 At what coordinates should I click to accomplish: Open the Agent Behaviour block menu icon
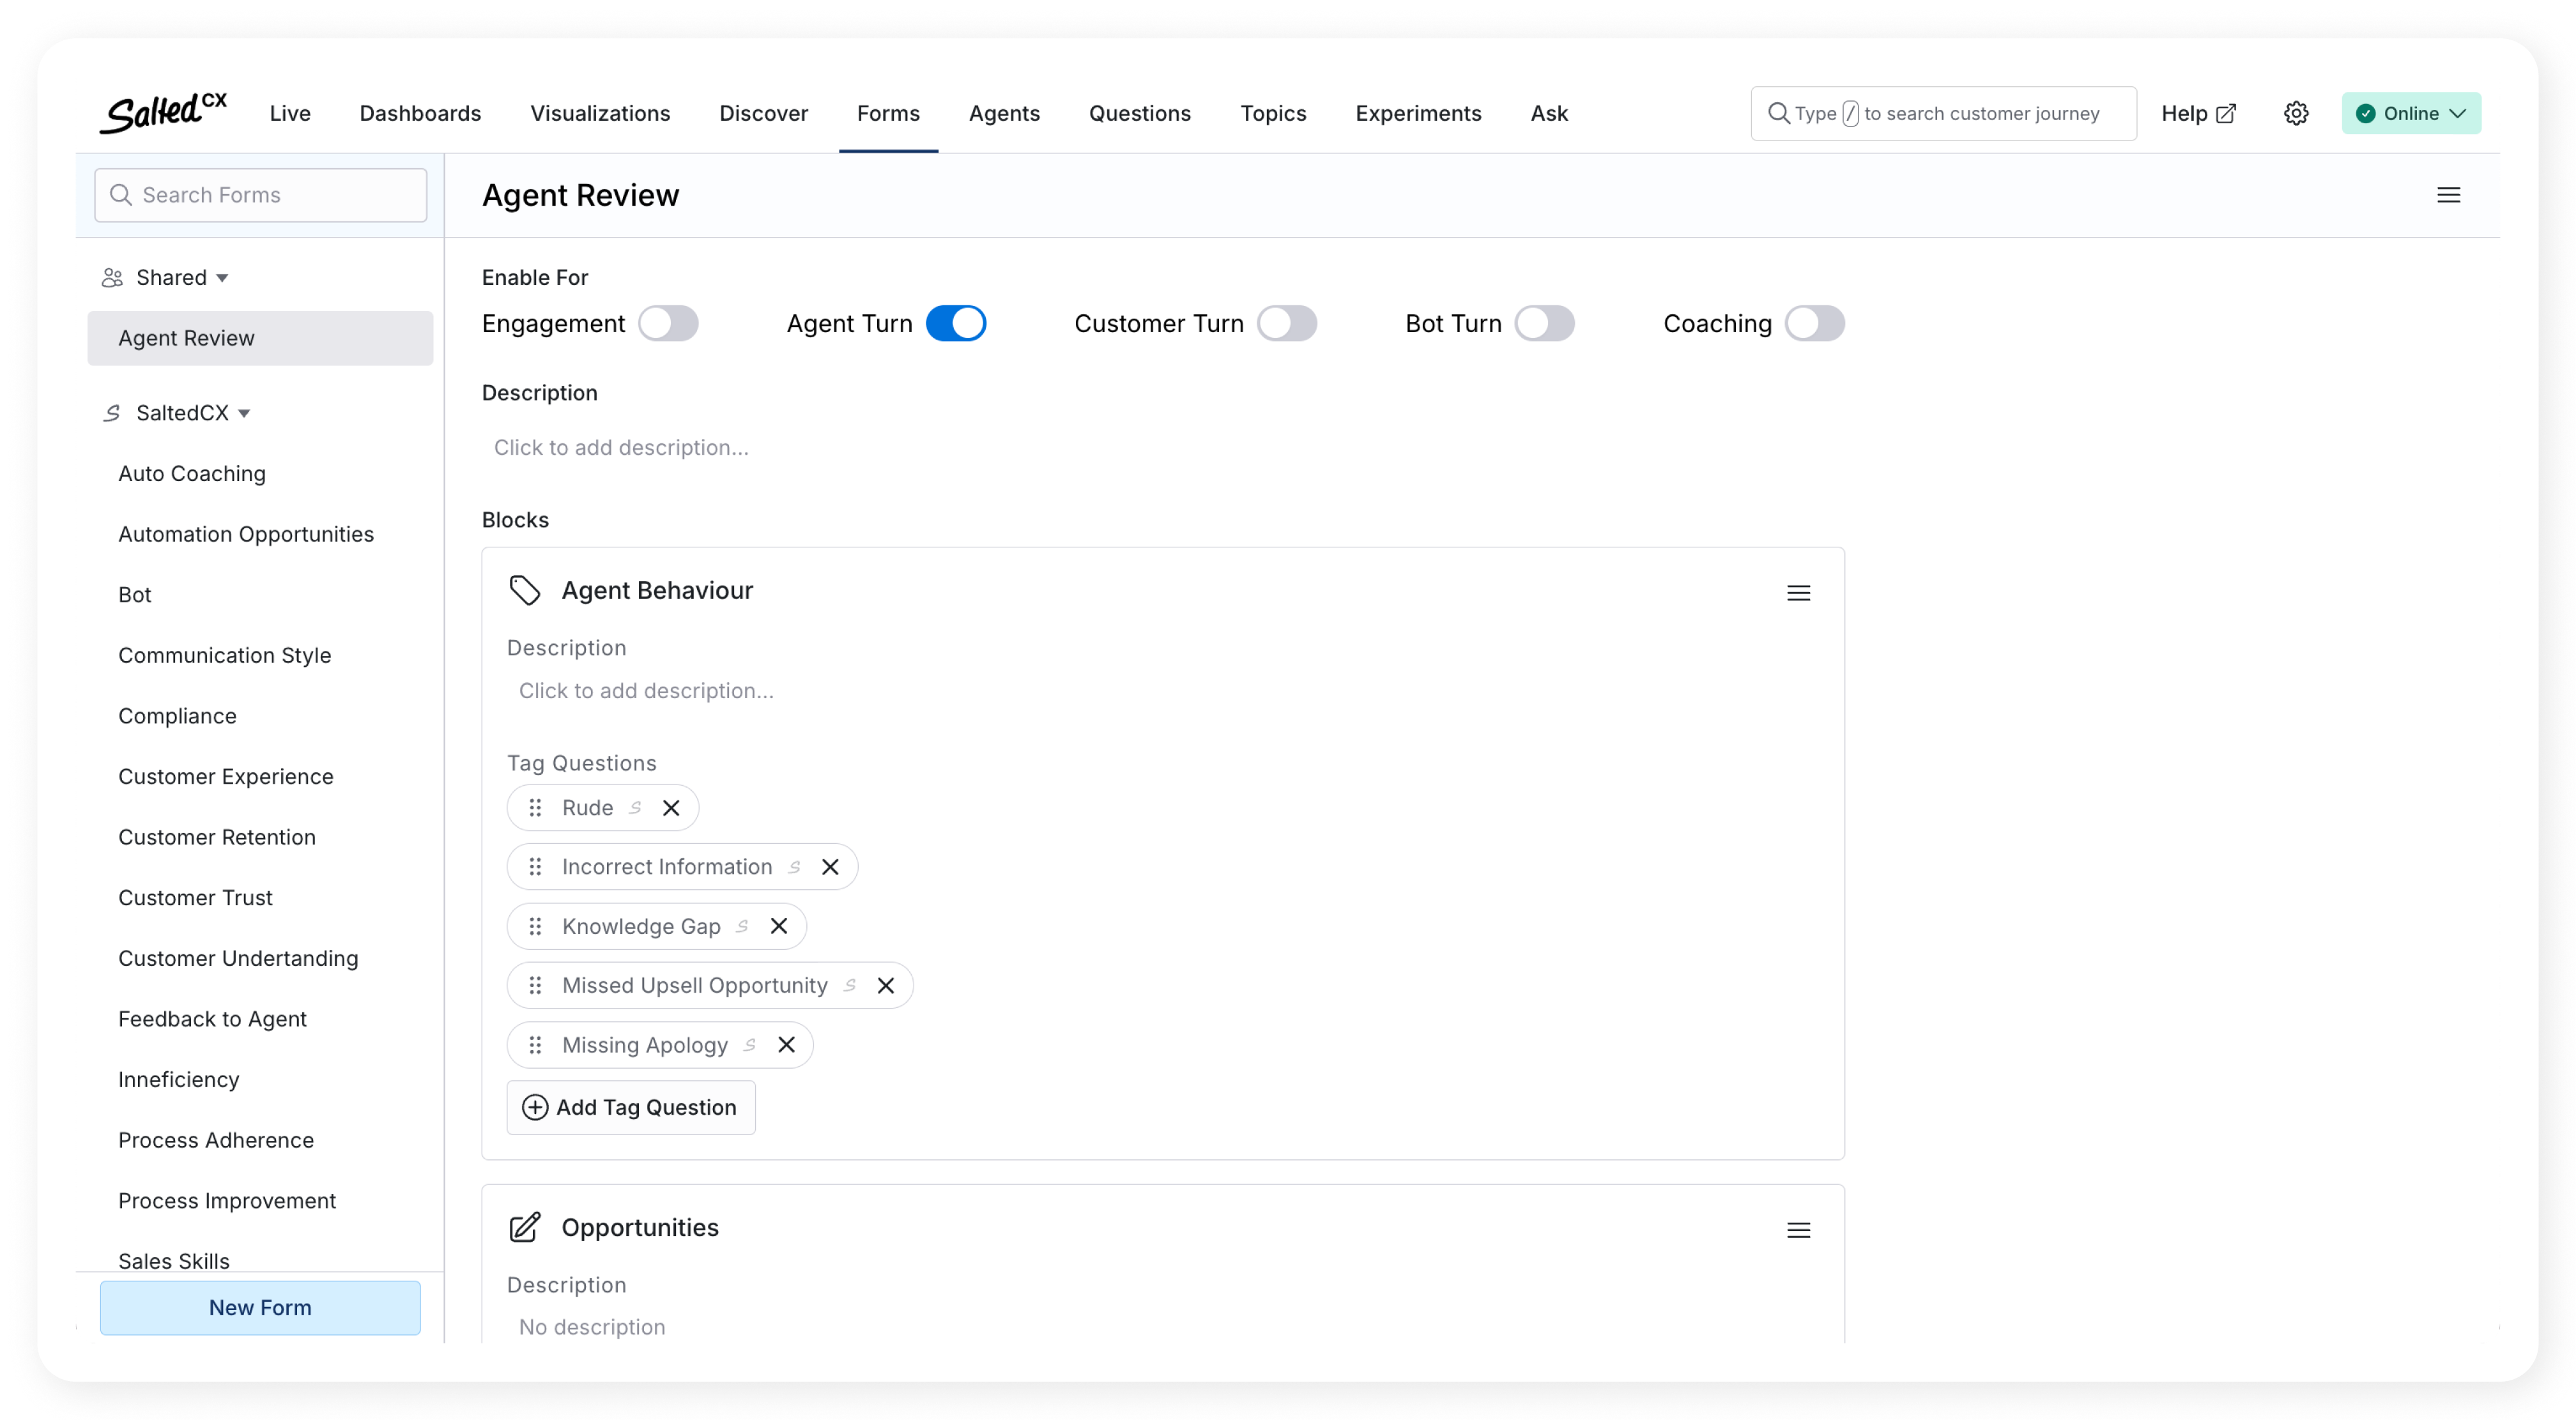pyautogui.click(x=1798, y=593)
